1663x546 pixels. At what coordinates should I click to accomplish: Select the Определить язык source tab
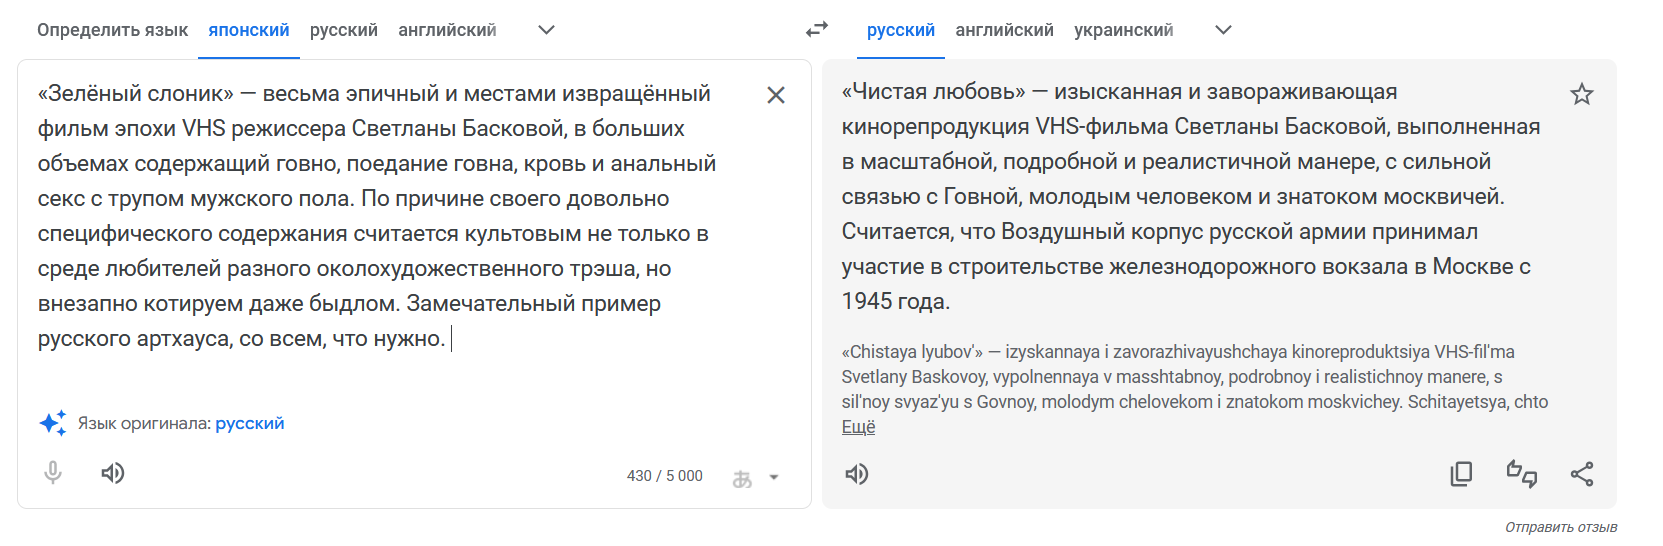(x=112, y=30)
